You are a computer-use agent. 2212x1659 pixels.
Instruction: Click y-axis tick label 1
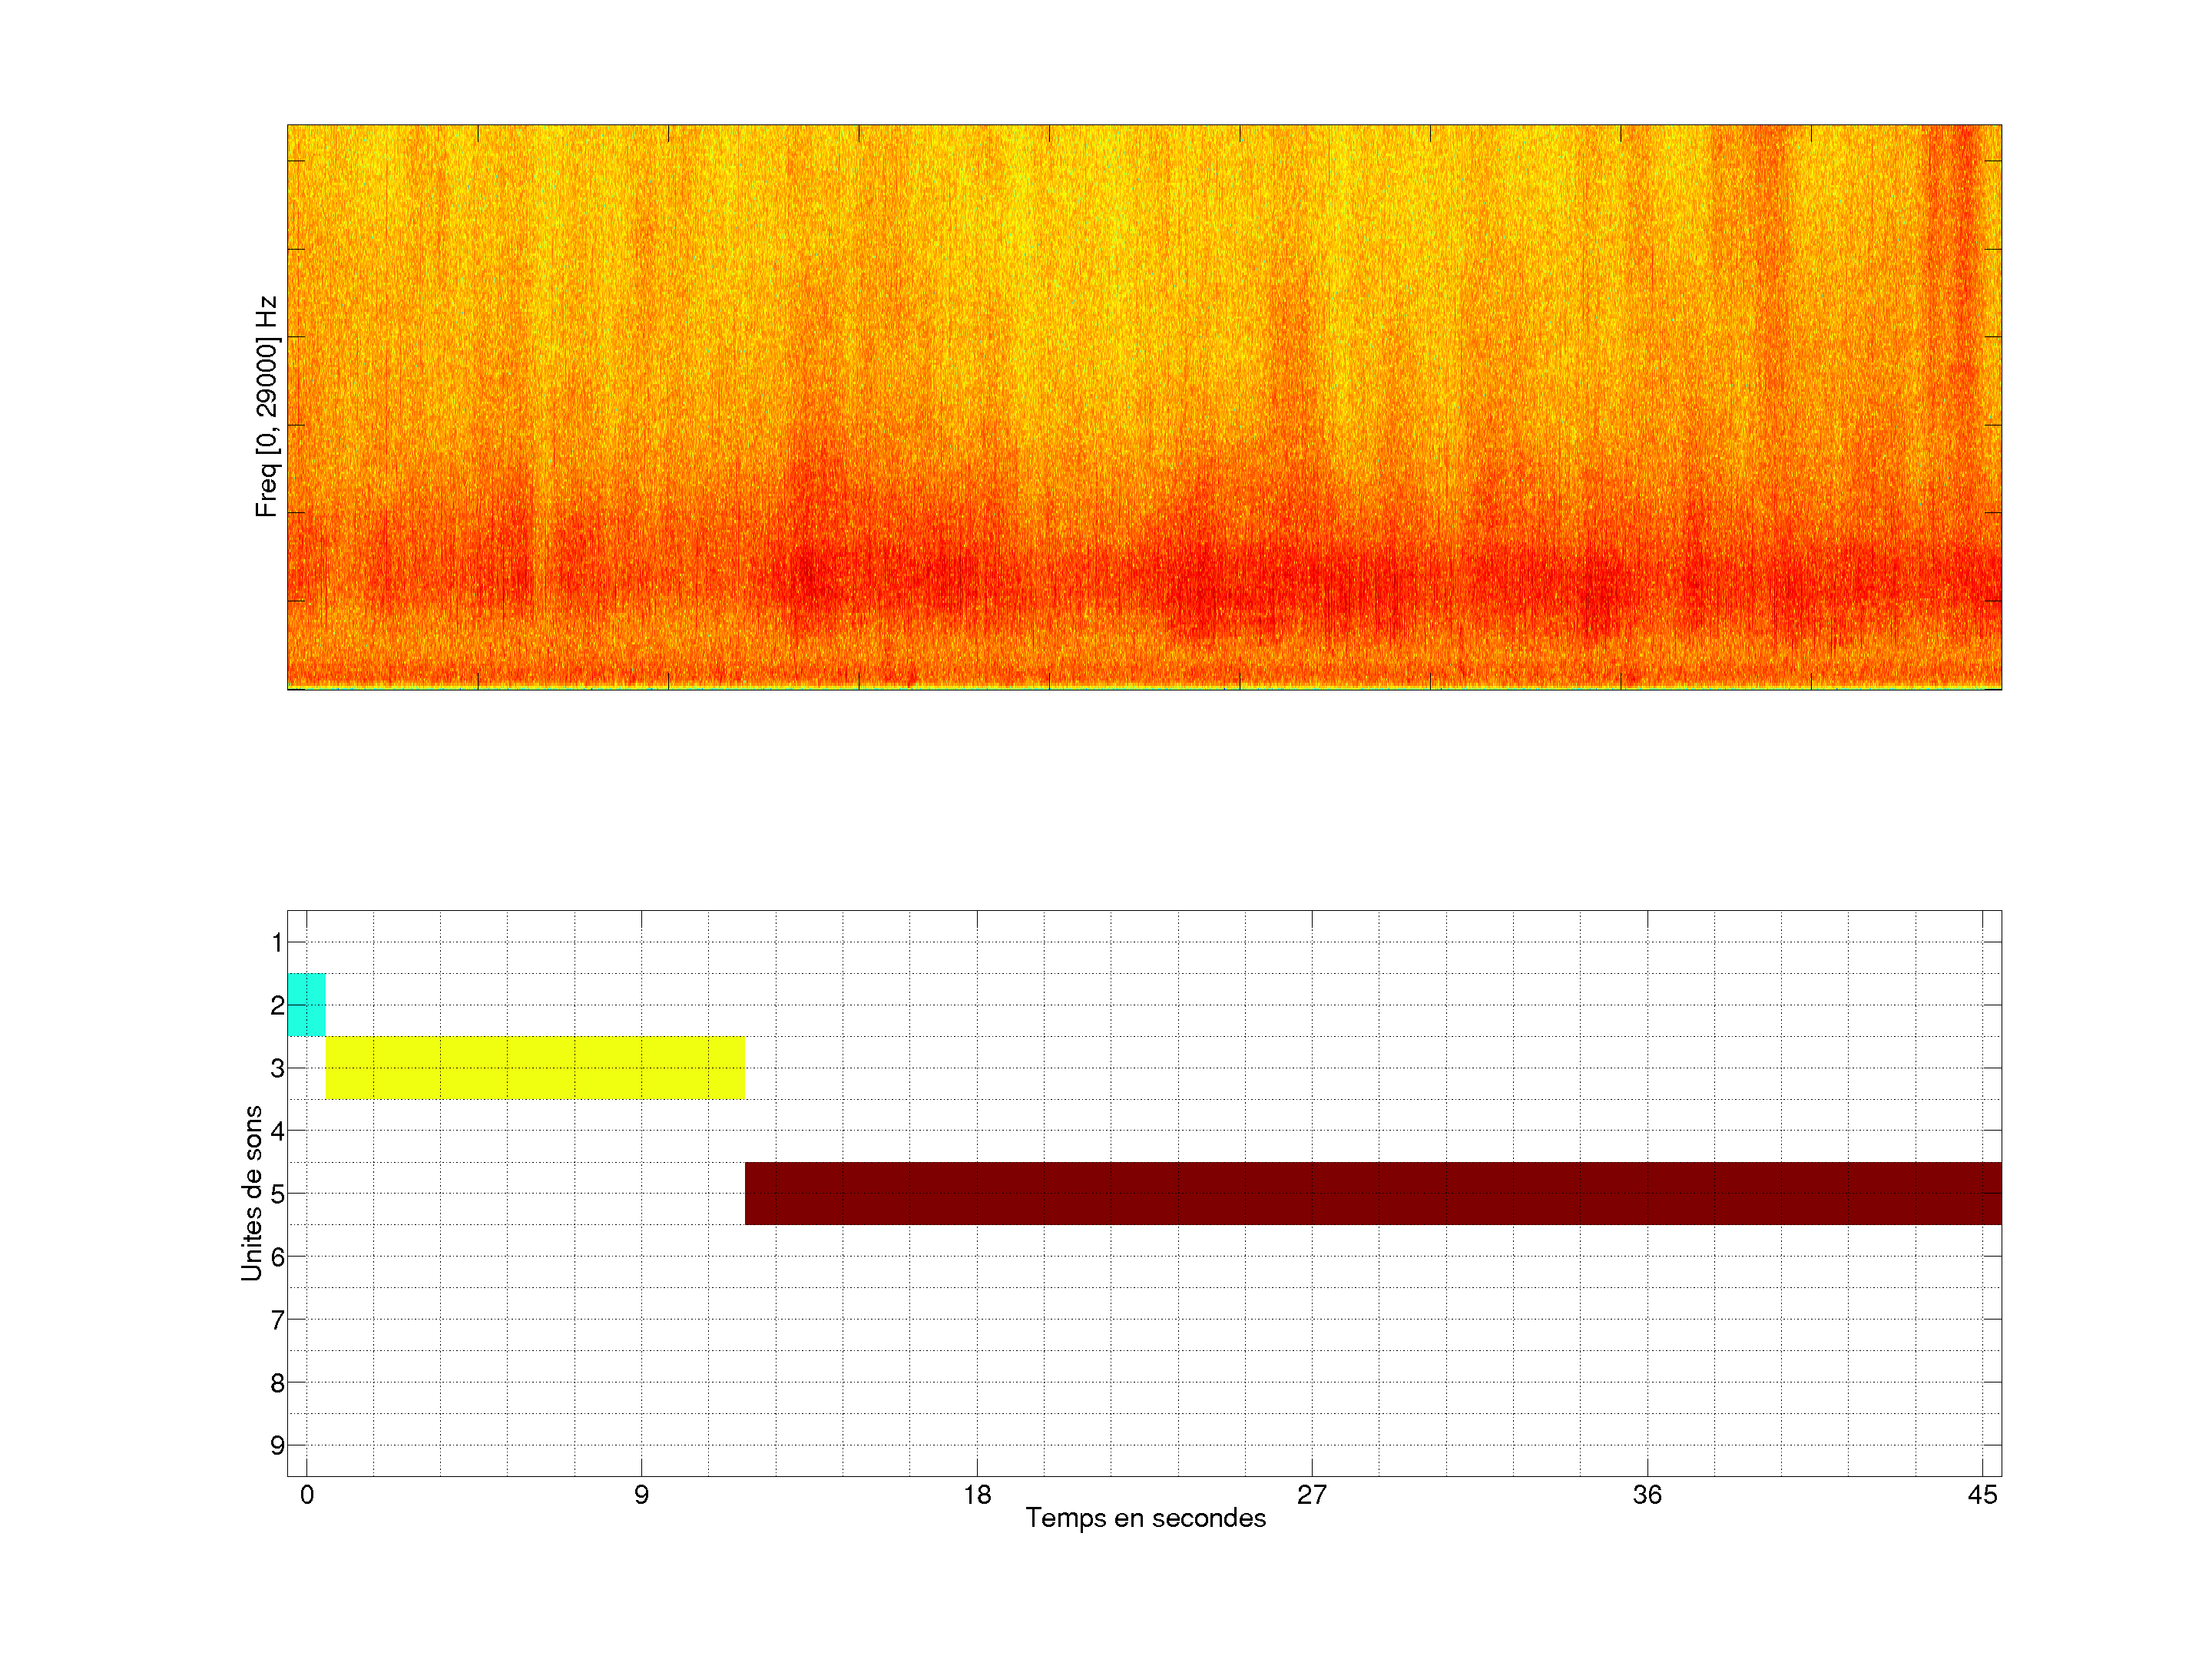(277, 942)
